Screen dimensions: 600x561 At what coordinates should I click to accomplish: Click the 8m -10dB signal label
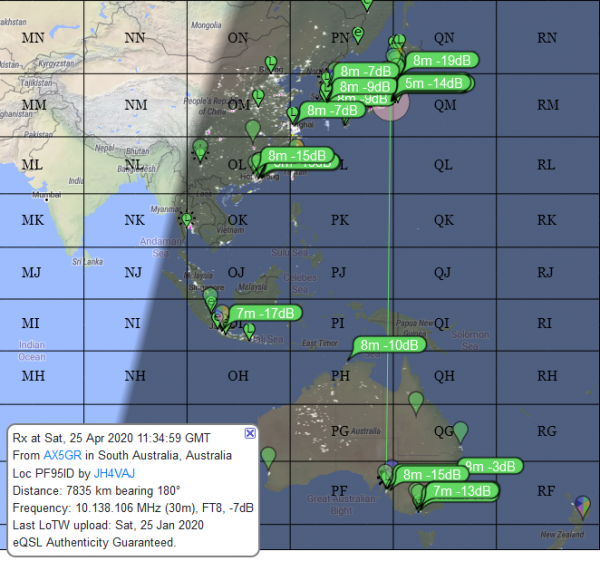coord(391,345)
